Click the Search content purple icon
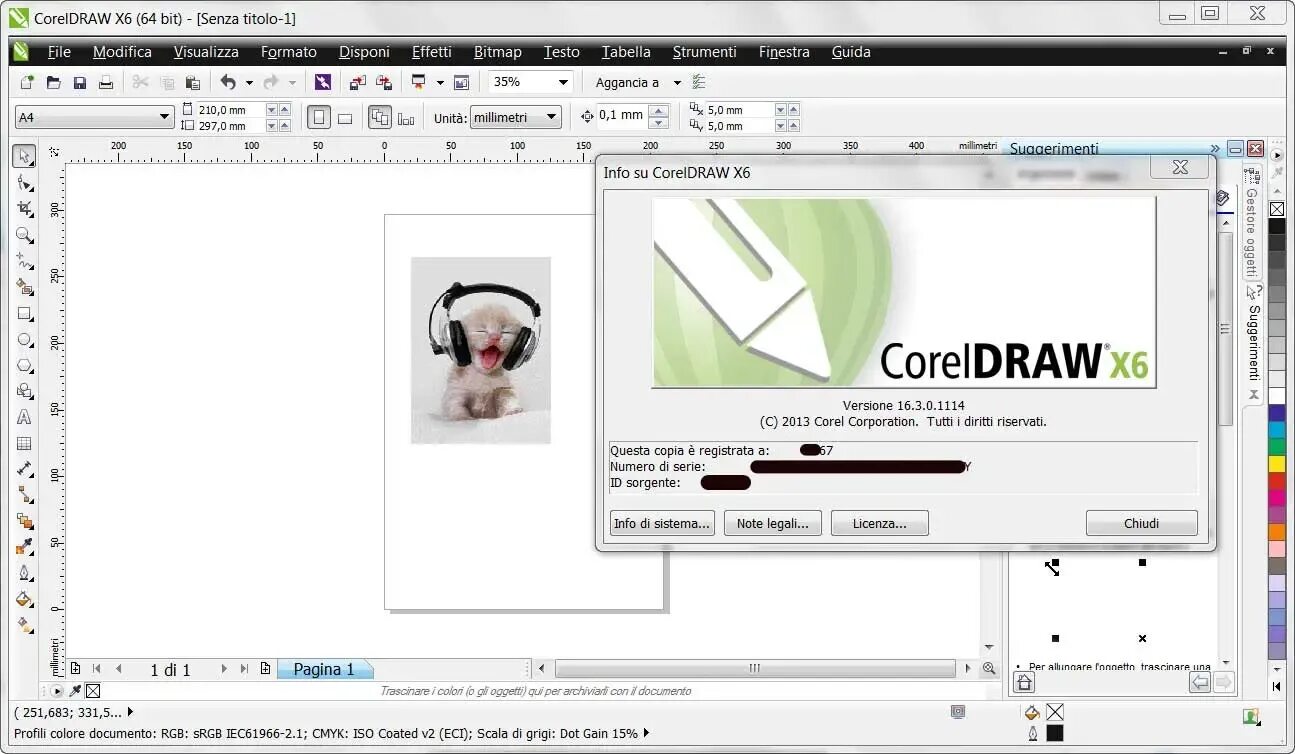1295x754 pixels. [322, 83]
